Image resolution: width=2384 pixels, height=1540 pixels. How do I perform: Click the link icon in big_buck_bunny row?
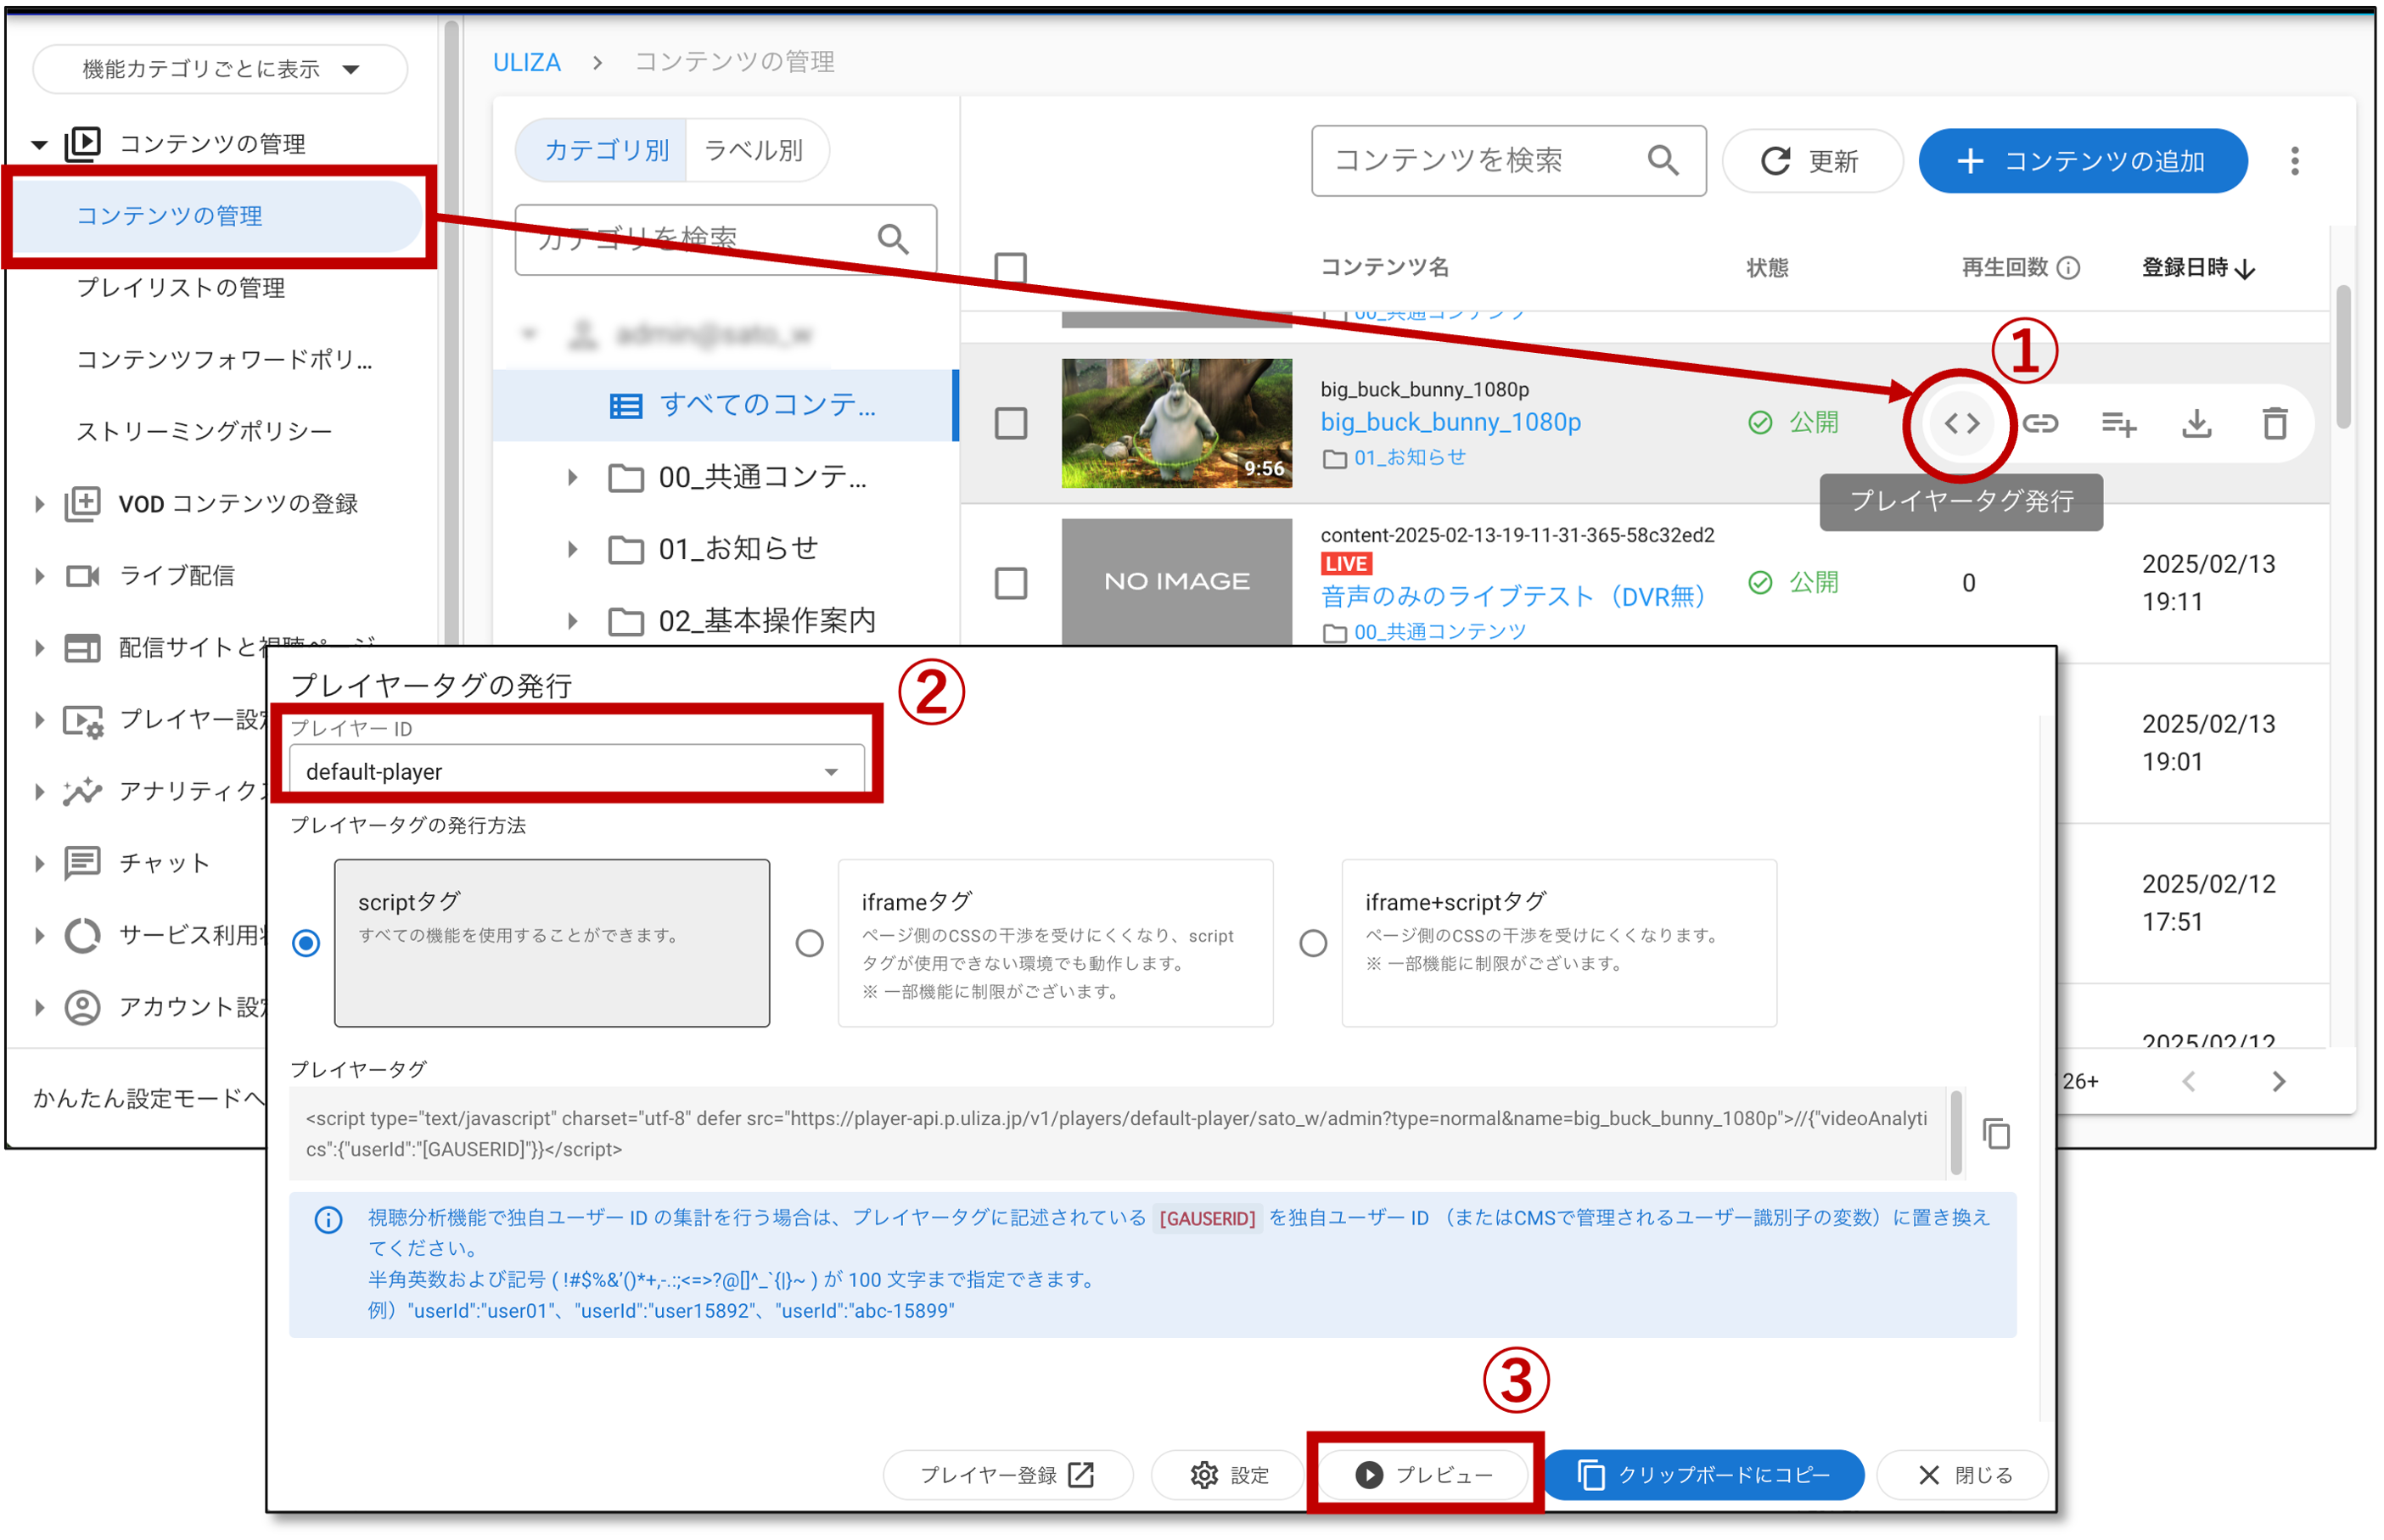(2040, 423)
